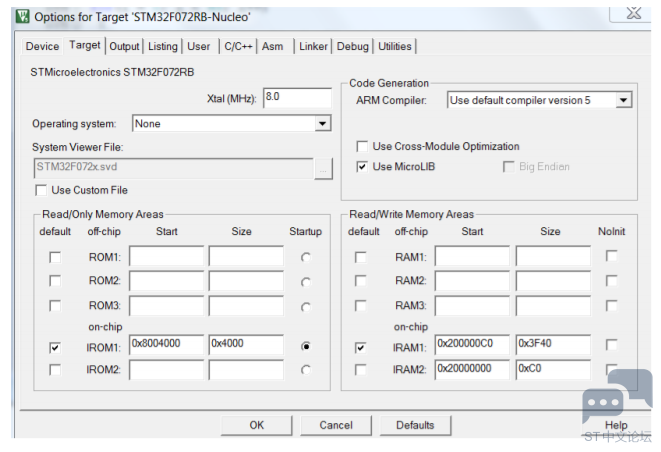This screenshot has height=452, width=661.
Task: Click the Xtal (MHz) input field
Action: pos(297,98)
